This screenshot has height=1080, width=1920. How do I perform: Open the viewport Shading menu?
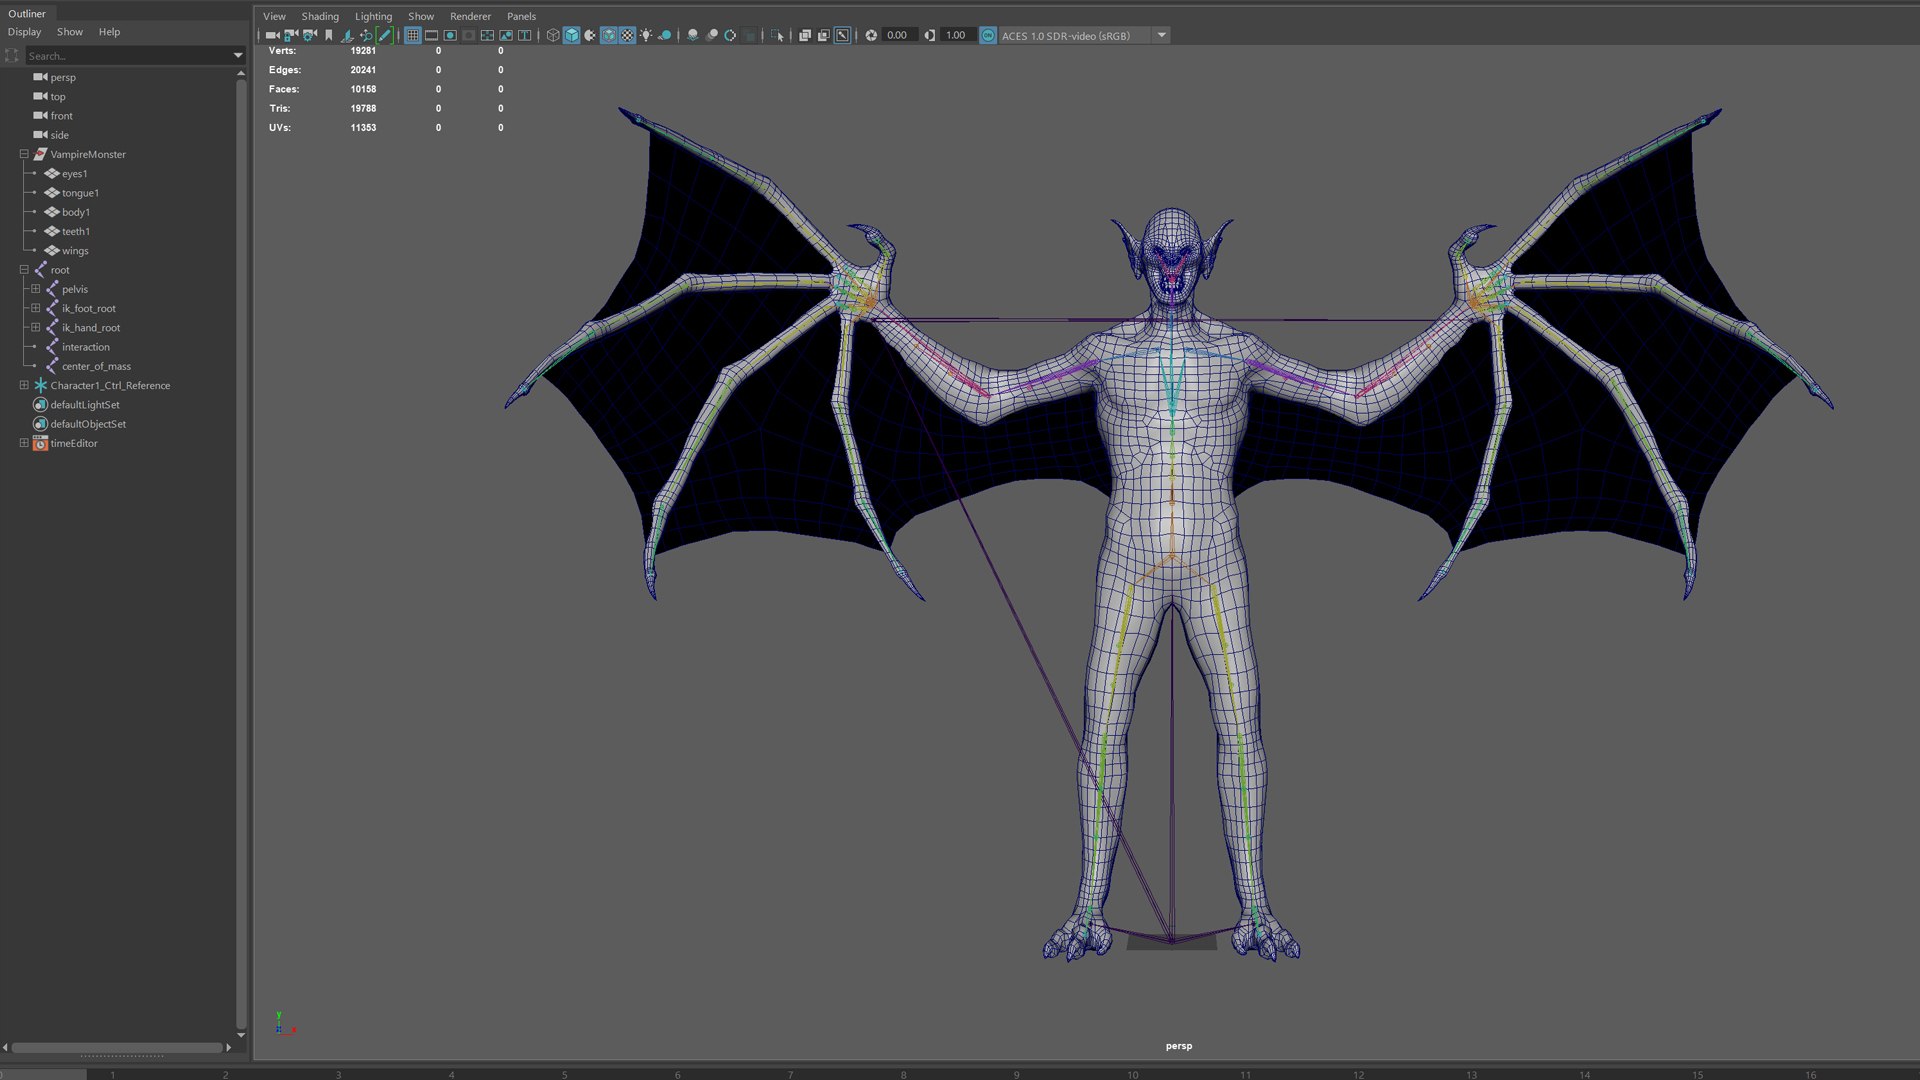(320, 16)
